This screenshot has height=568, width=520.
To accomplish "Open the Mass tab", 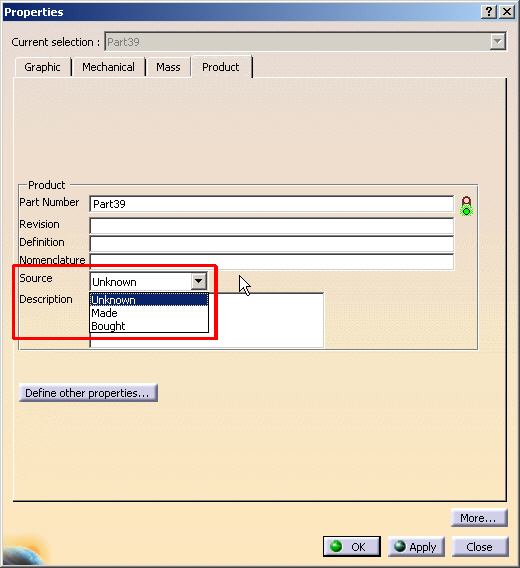I will (168, 67).
